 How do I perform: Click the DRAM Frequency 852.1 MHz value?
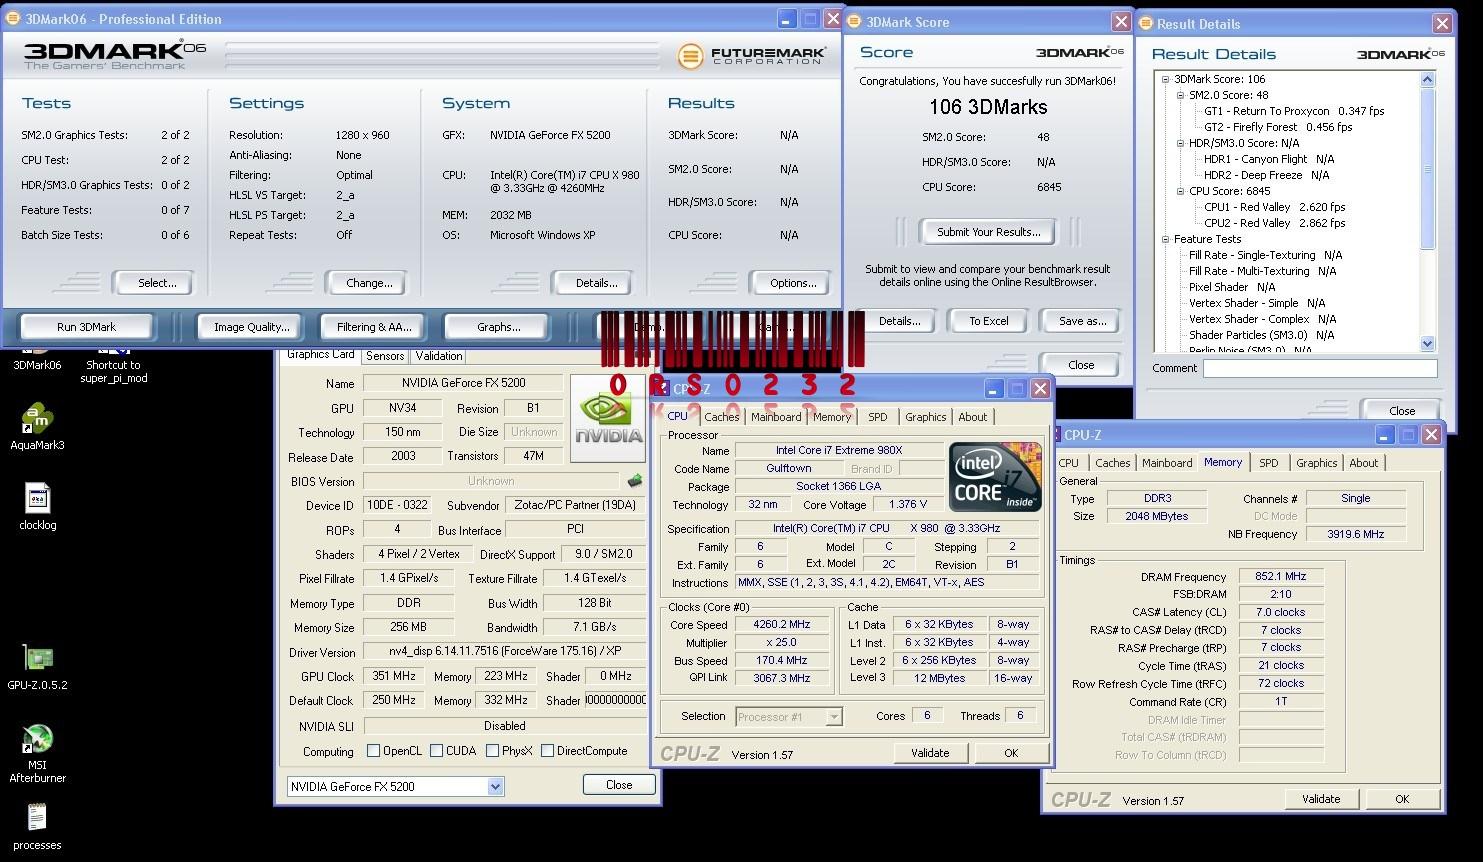coord(1281,577)
